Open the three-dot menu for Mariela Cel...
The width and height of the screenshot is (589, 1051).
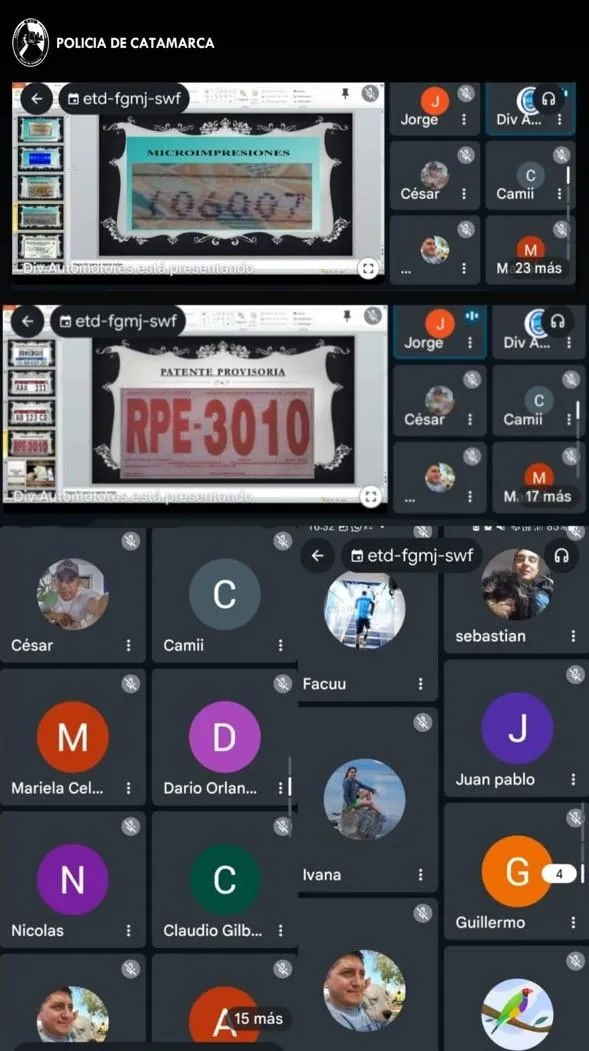128,788
